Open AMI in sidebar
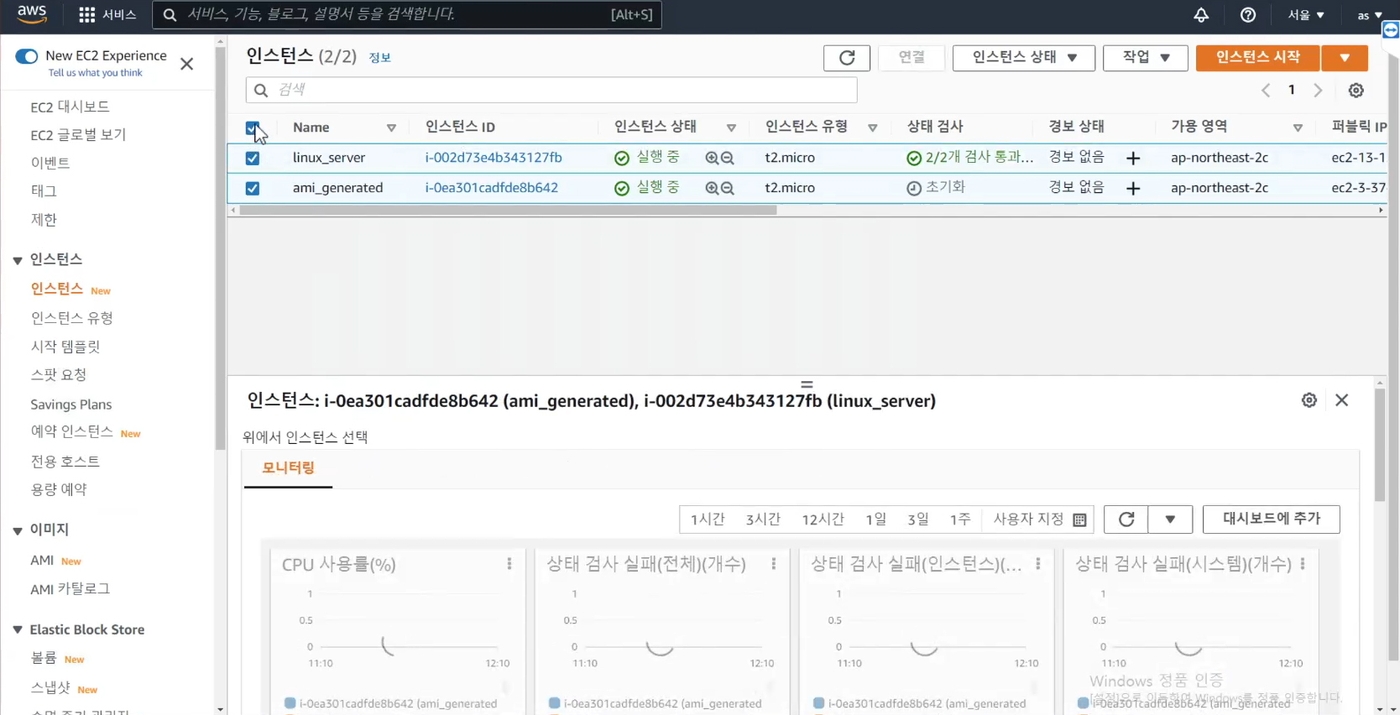Image resolution: width=1400 pixels, height=715 pixels. point(42,560)
